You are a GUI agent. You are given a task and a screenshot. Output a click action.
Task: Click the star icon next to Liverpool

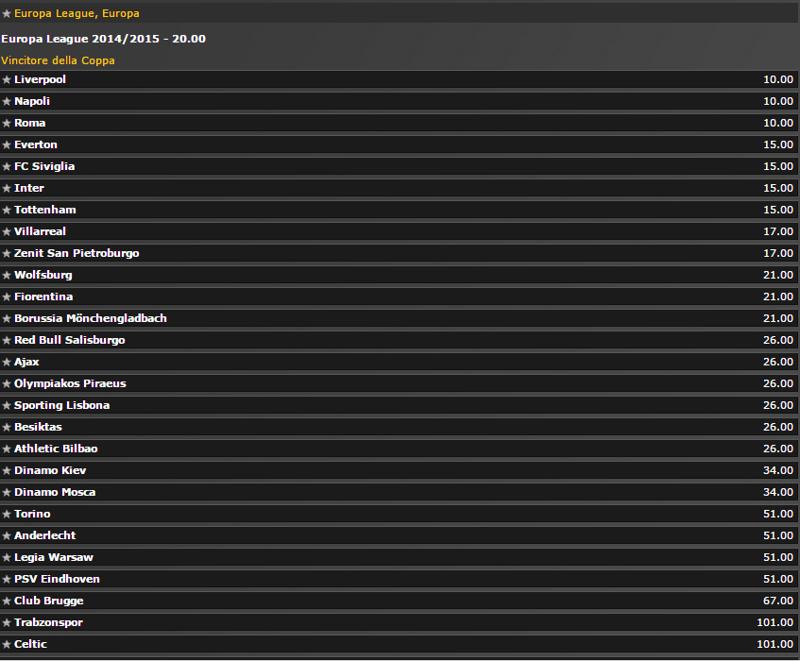[9, 79]
